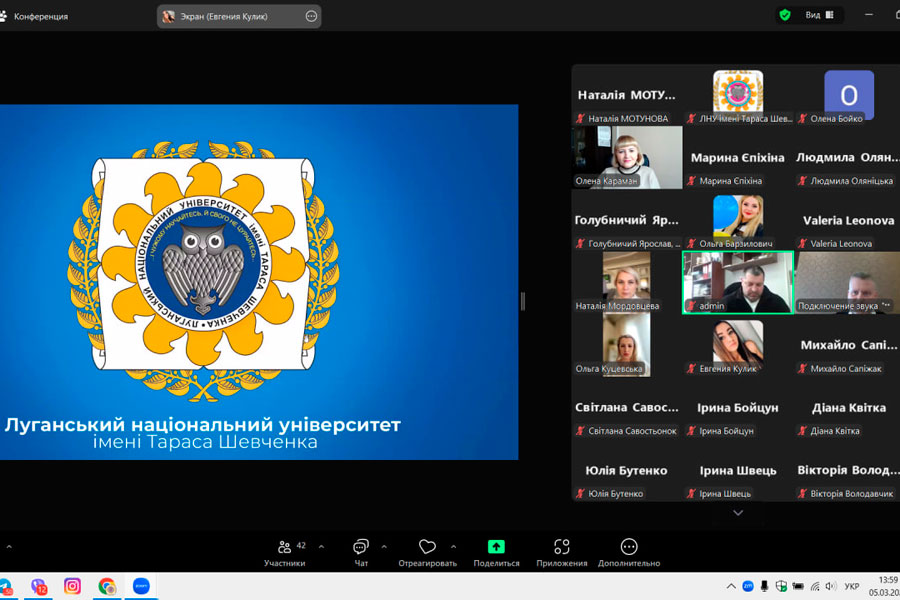Click the green encryption shield icon

click(x=785, y=15)
